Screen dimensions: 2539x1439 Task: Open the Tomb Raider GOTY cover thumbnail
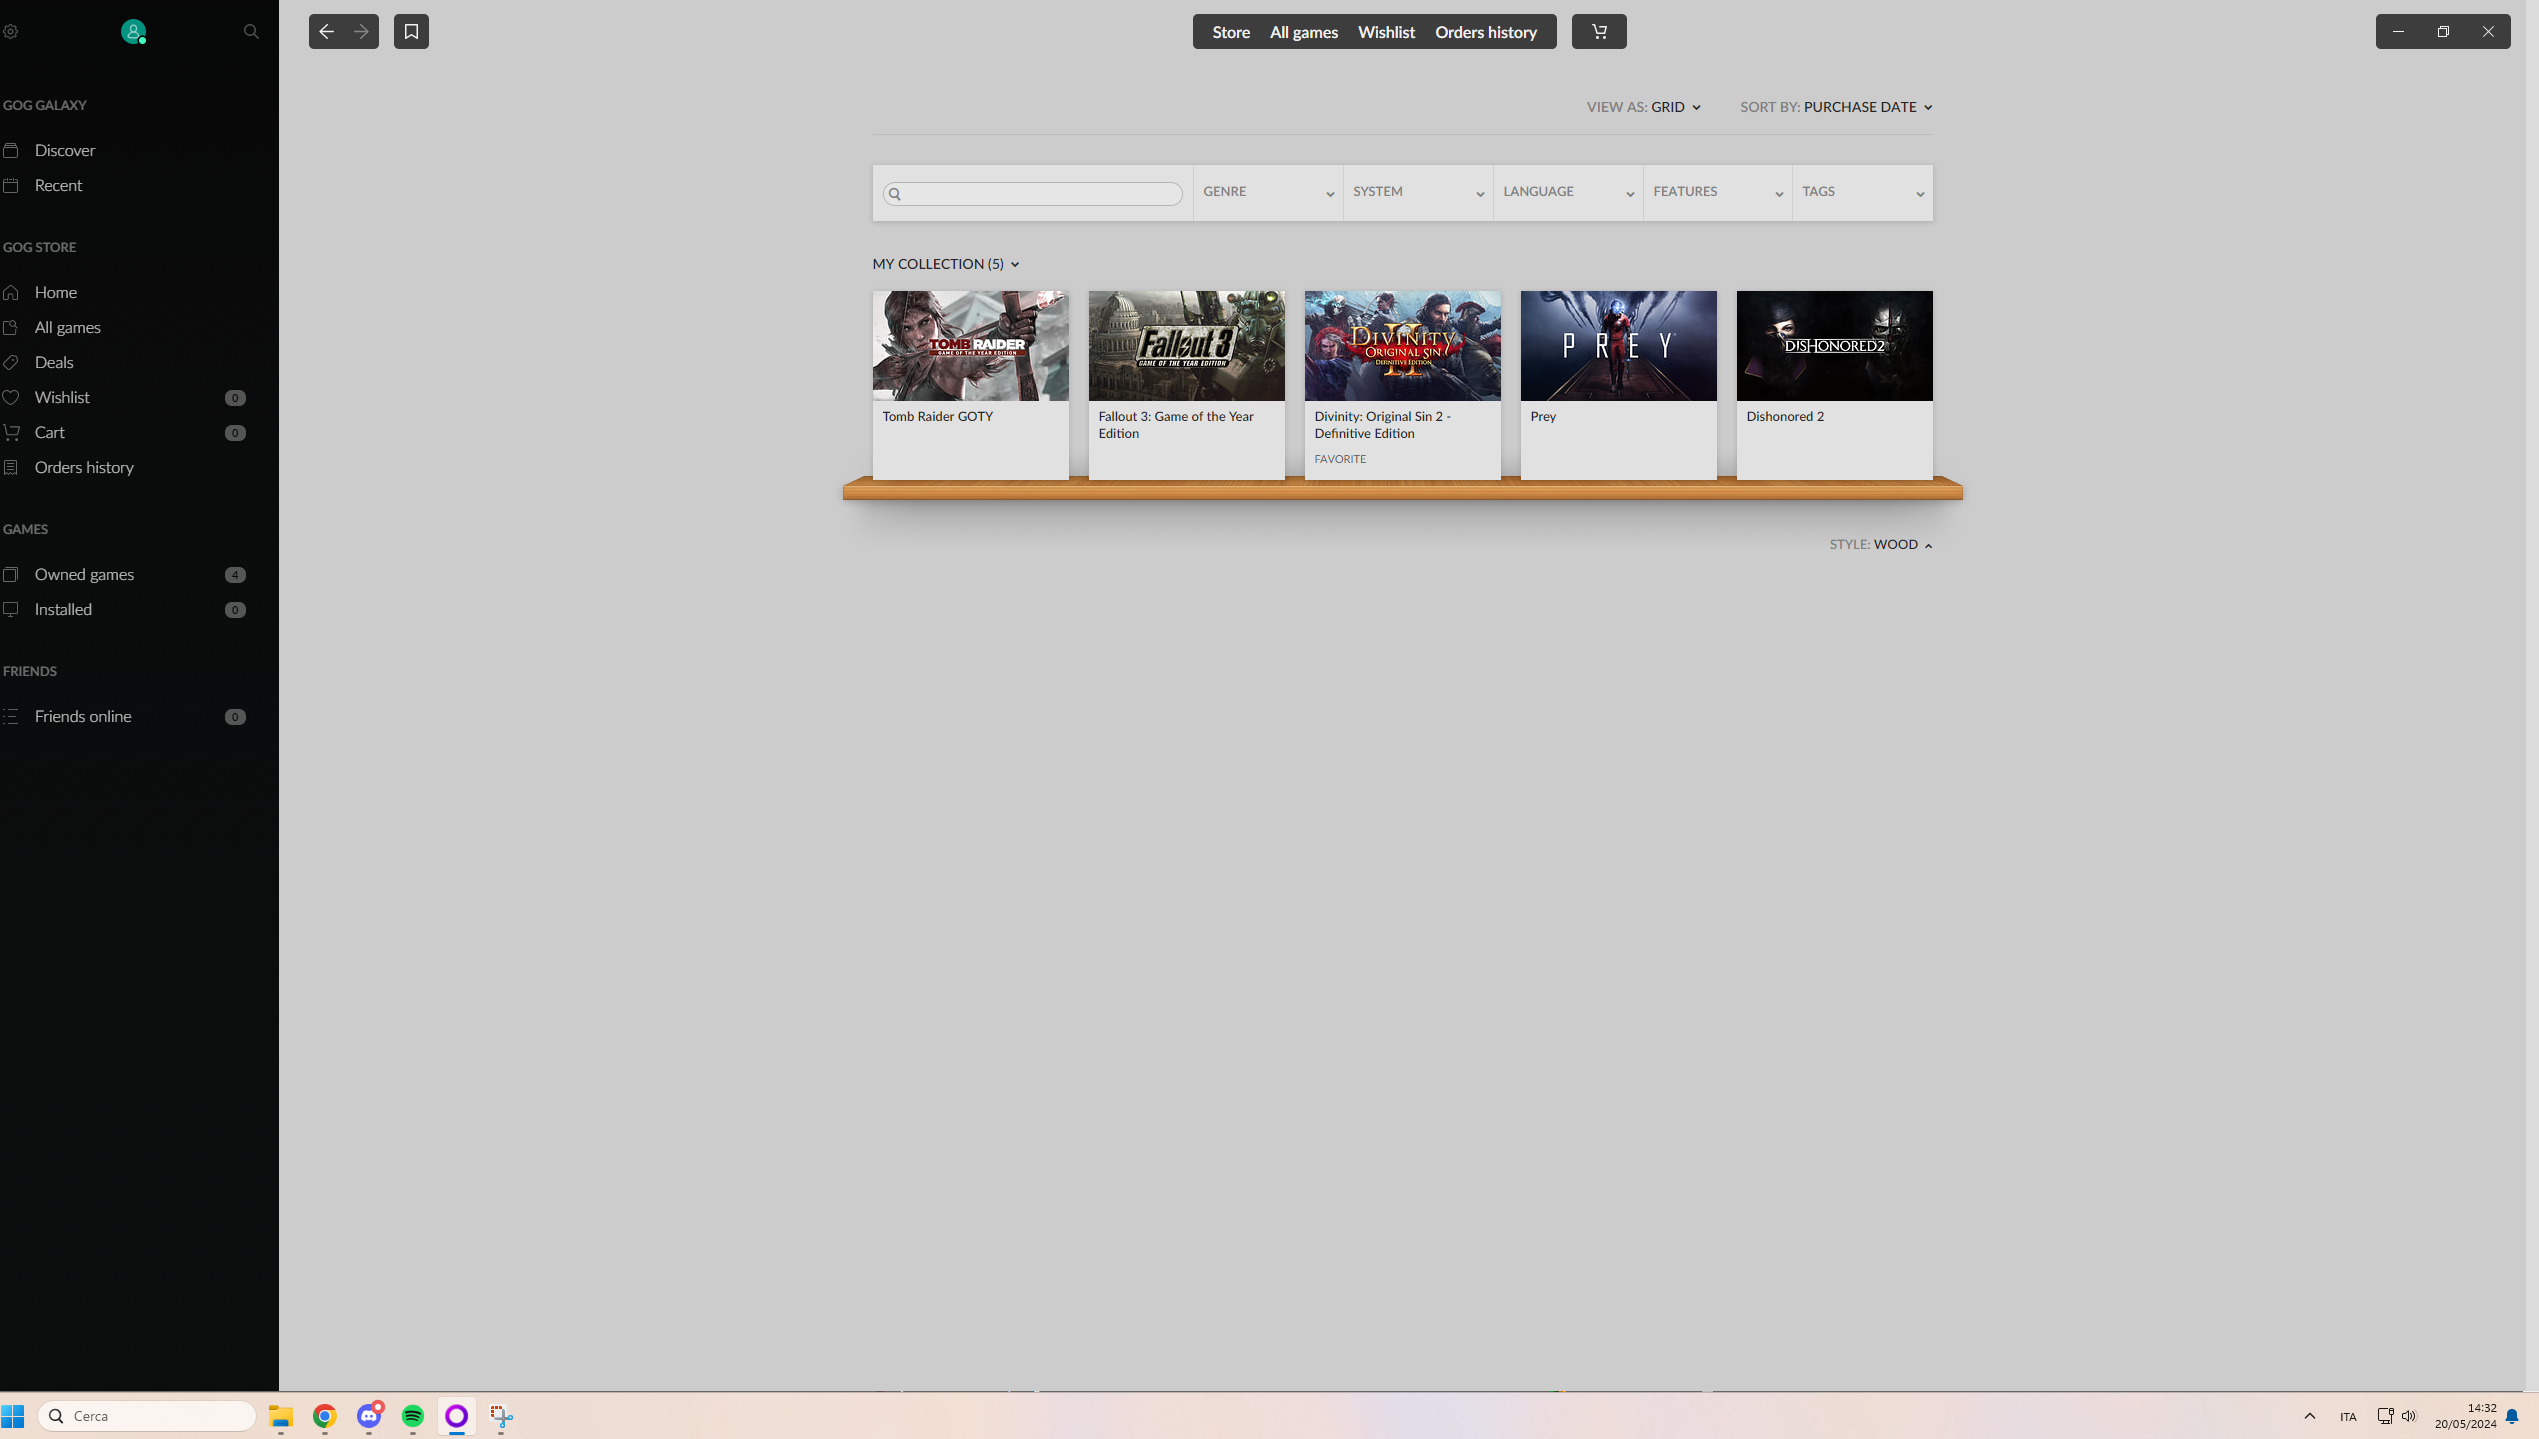[x=970, y=346]
